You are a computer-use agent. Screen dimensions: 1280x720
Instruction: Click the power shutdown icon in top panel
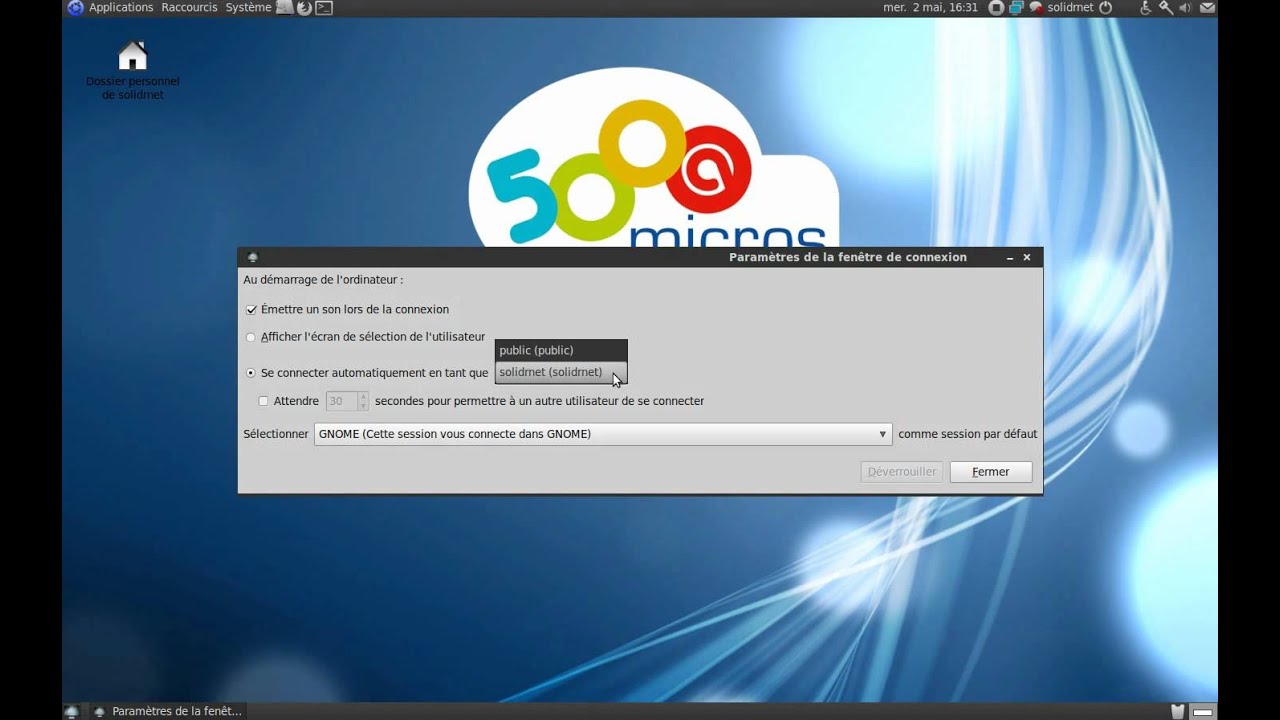[x=1105, y=8]
